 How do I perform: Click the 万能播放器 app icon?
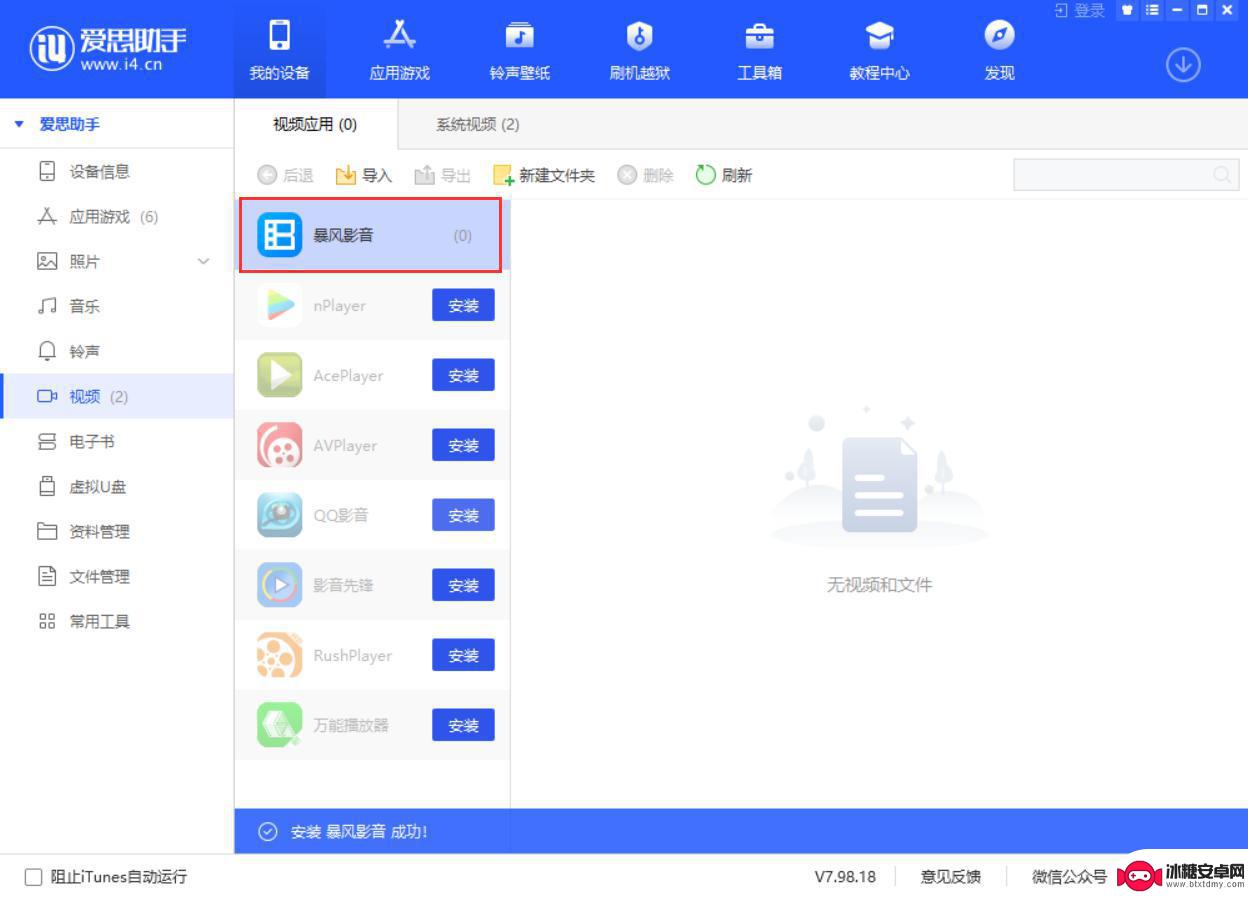pyautogui.click(x=279, y=725)
